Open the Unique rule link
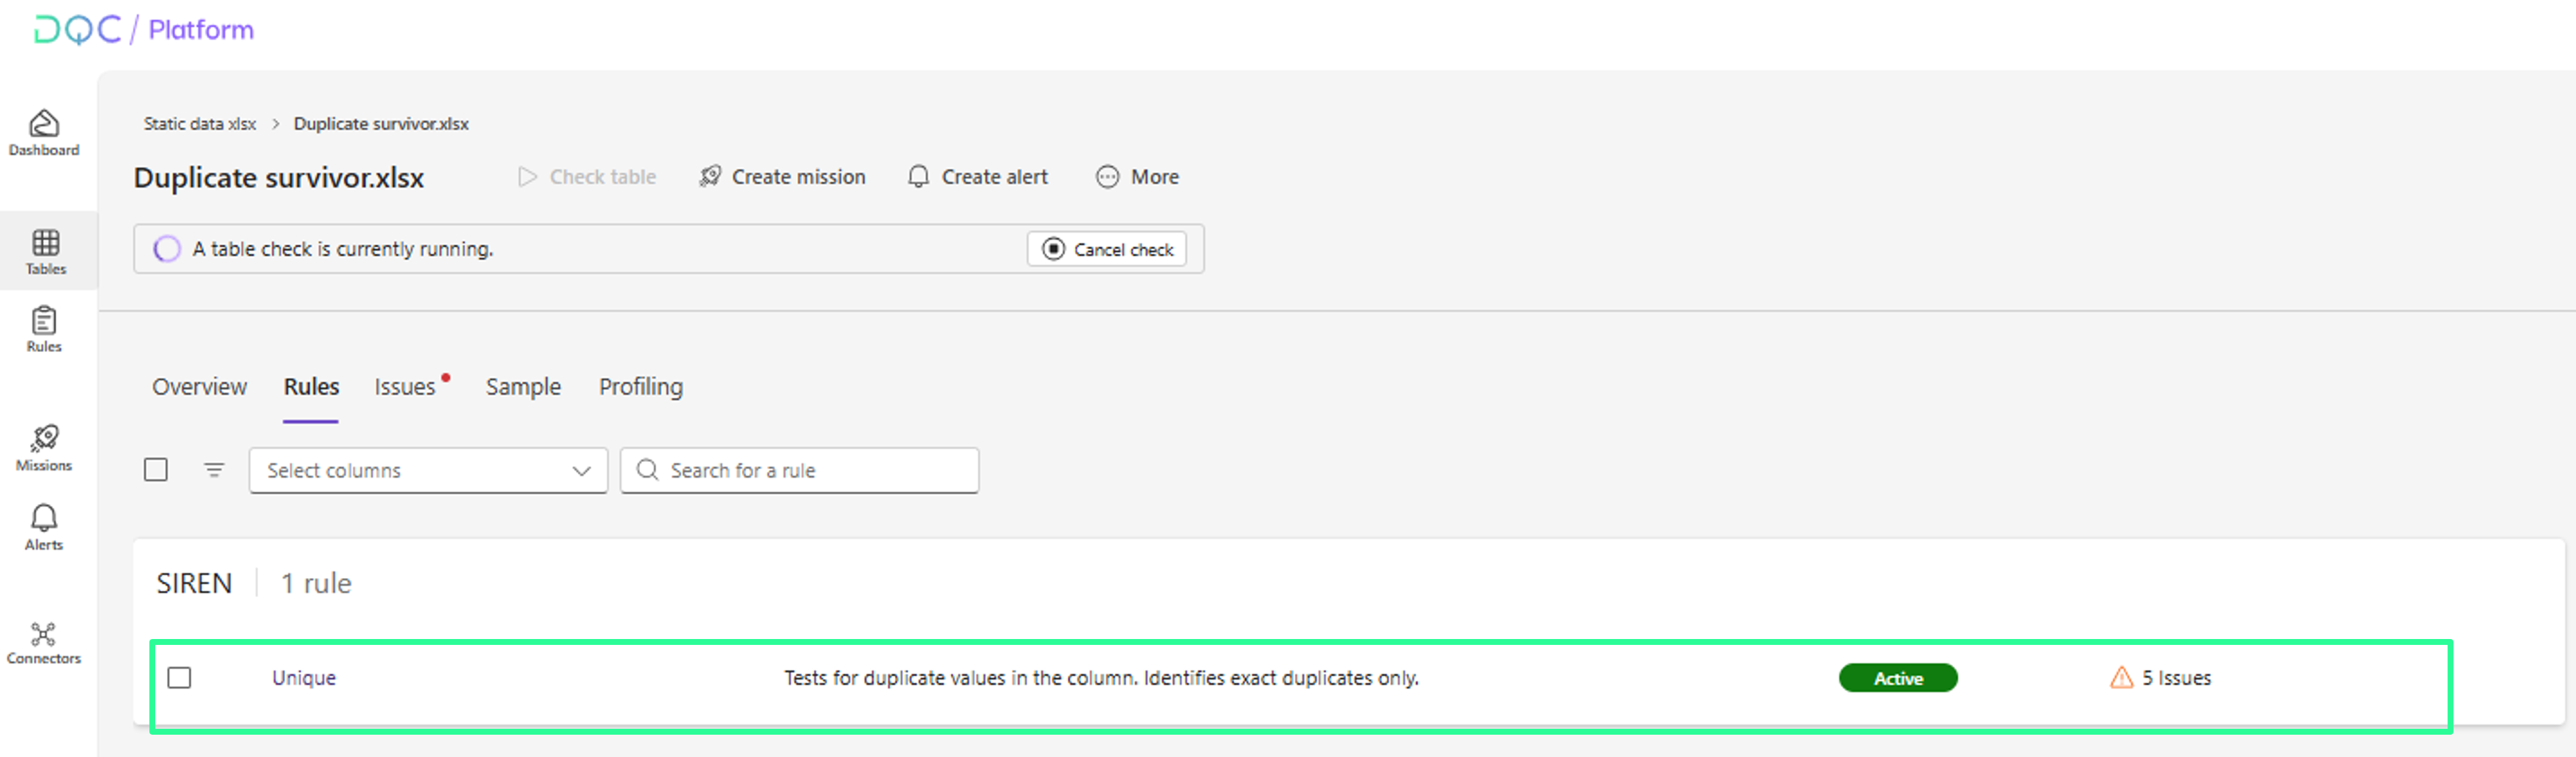 point(304,678)
